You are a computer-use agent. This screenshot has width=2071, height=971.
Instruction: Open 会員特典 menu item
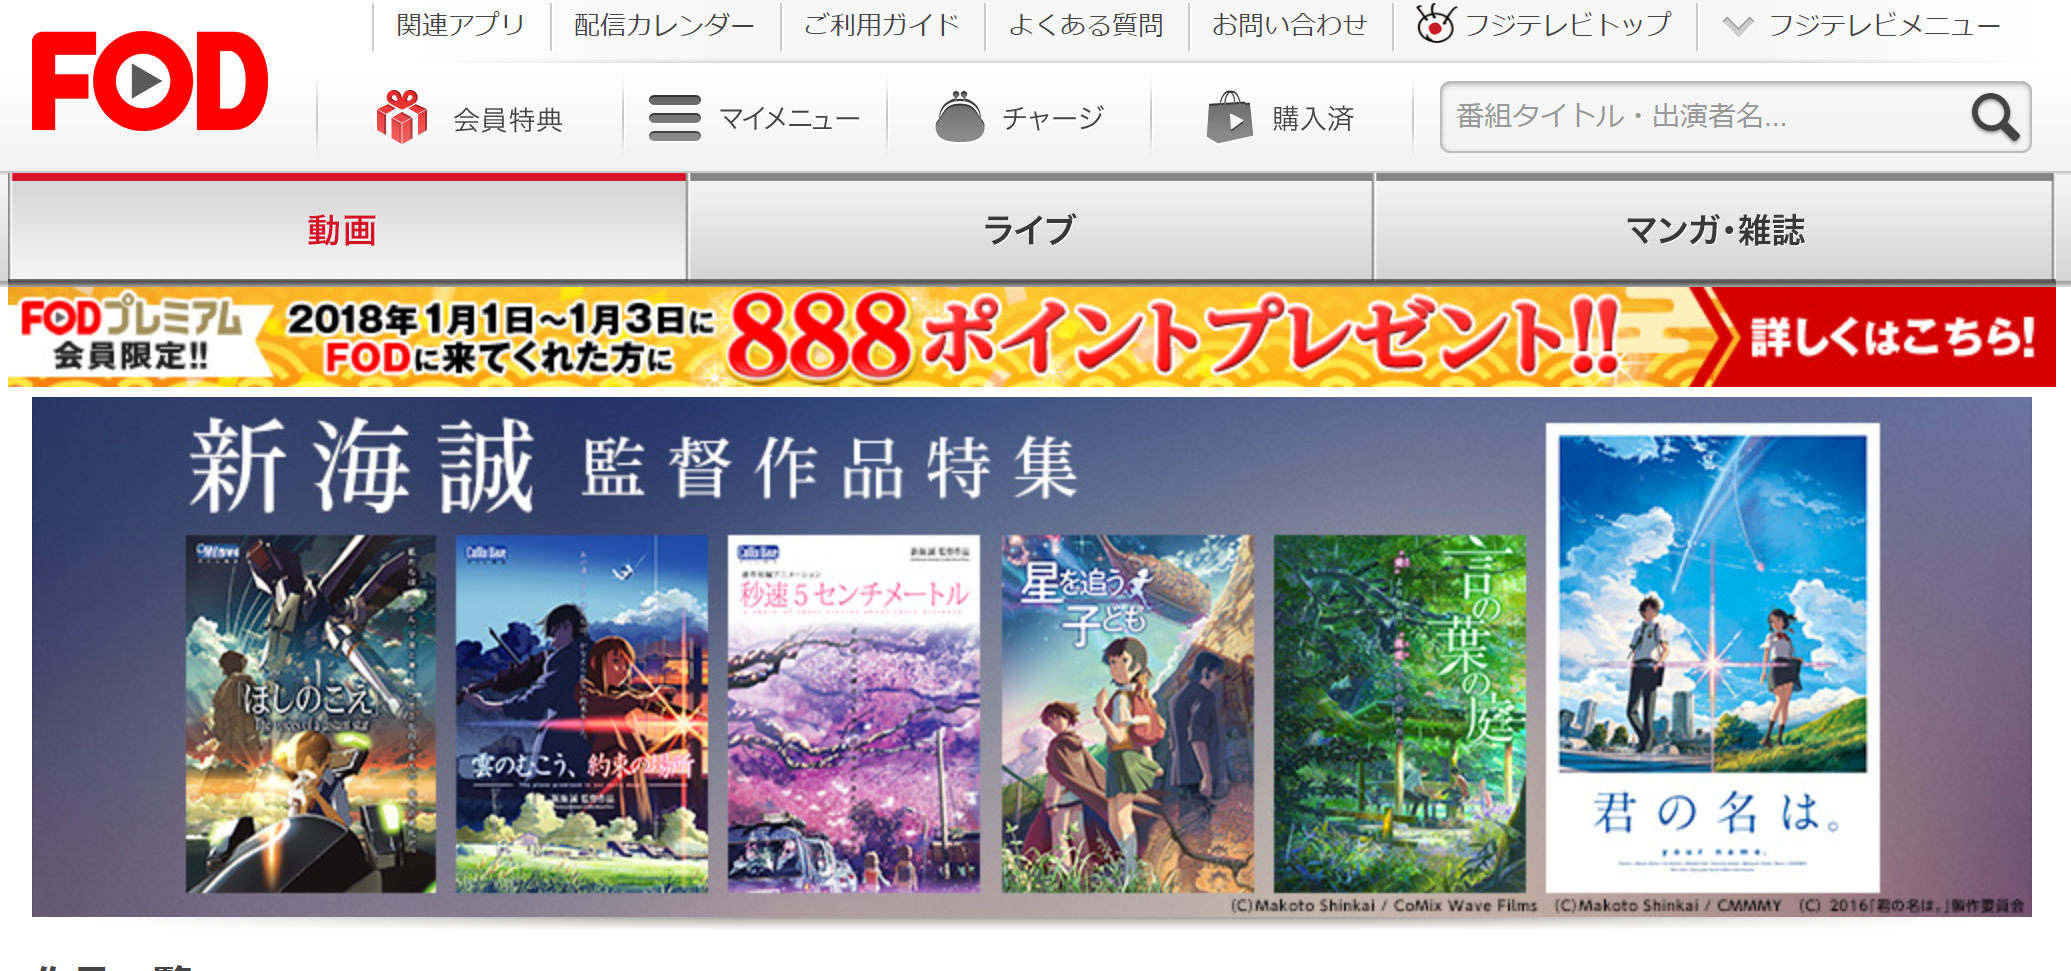click(508, 119)
